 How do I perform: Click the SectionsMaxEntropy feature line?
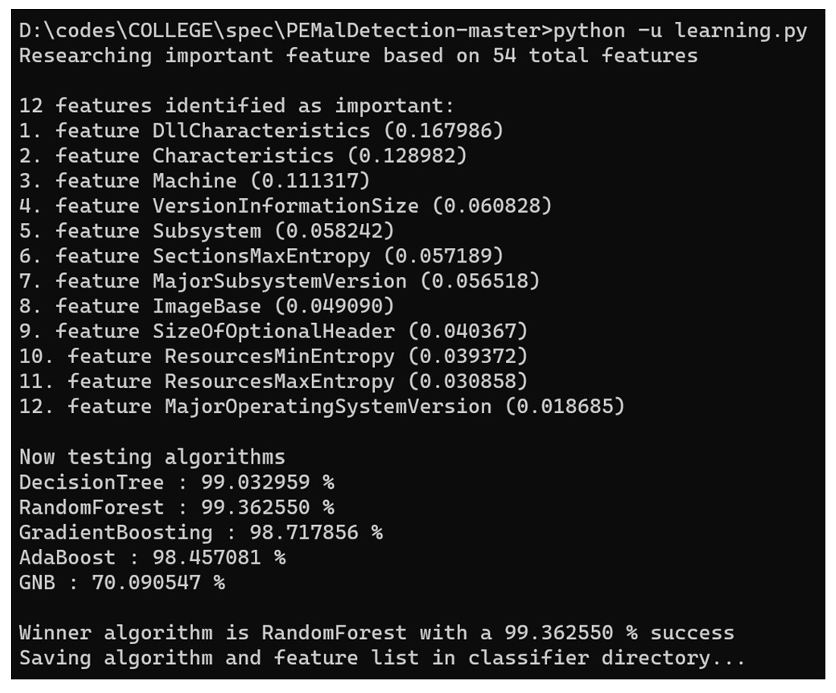(261, 256)
